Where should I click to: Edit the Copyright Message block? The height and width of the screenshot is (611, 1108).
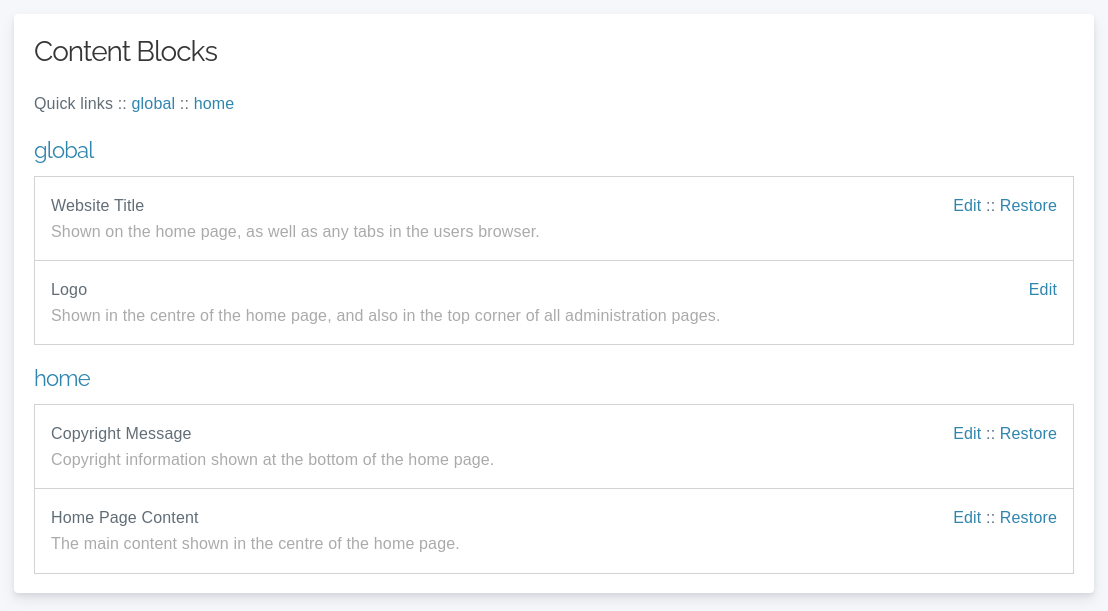pyautogui.click(x=966, y=434)
